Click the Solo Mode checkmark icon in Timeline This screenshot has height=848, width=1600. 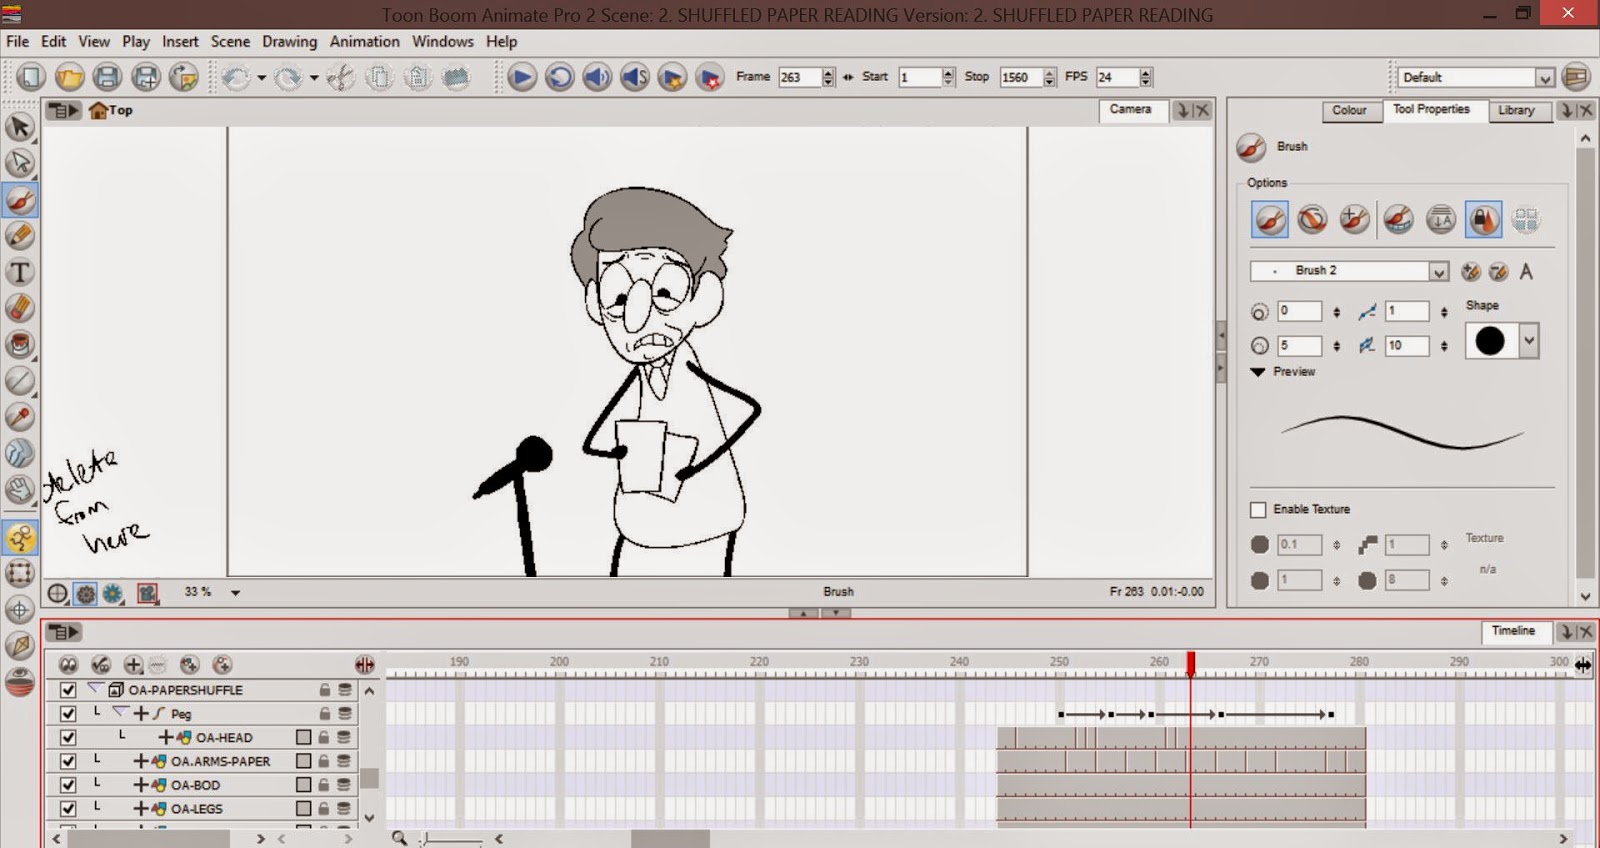coord(101,665)
